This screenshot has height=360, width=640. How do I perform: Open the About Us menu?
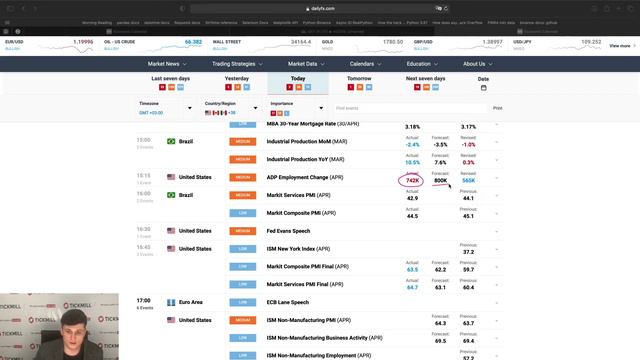coord(478,64)
